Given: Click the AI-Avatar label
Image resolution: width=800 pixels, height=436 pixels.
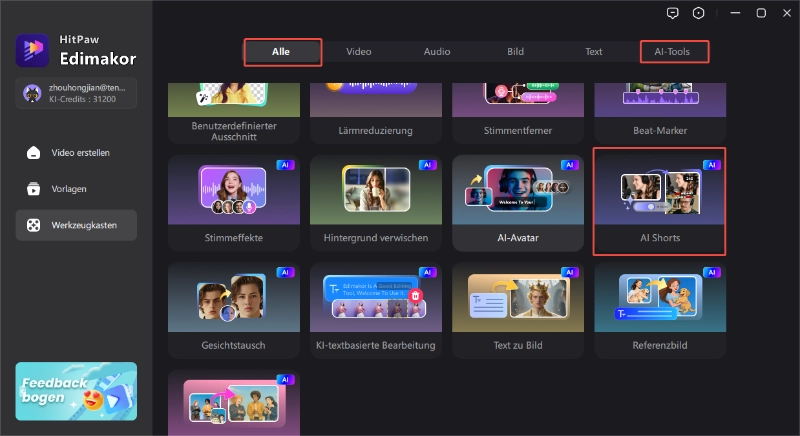Looking at the screenshot, I should pos(518,238).
